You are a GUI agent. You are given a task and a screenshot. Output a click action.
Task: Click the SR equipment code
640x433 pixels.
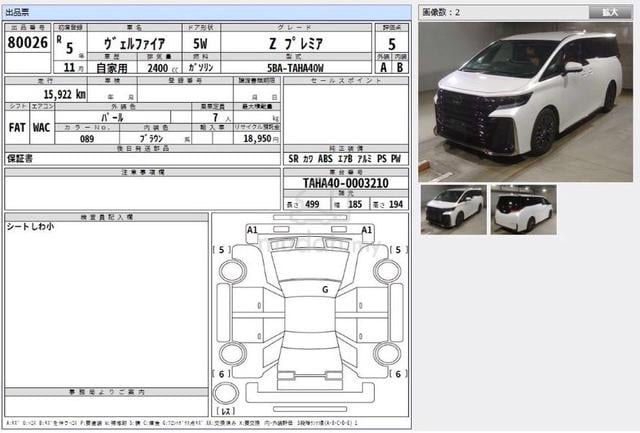coord(293,159)
